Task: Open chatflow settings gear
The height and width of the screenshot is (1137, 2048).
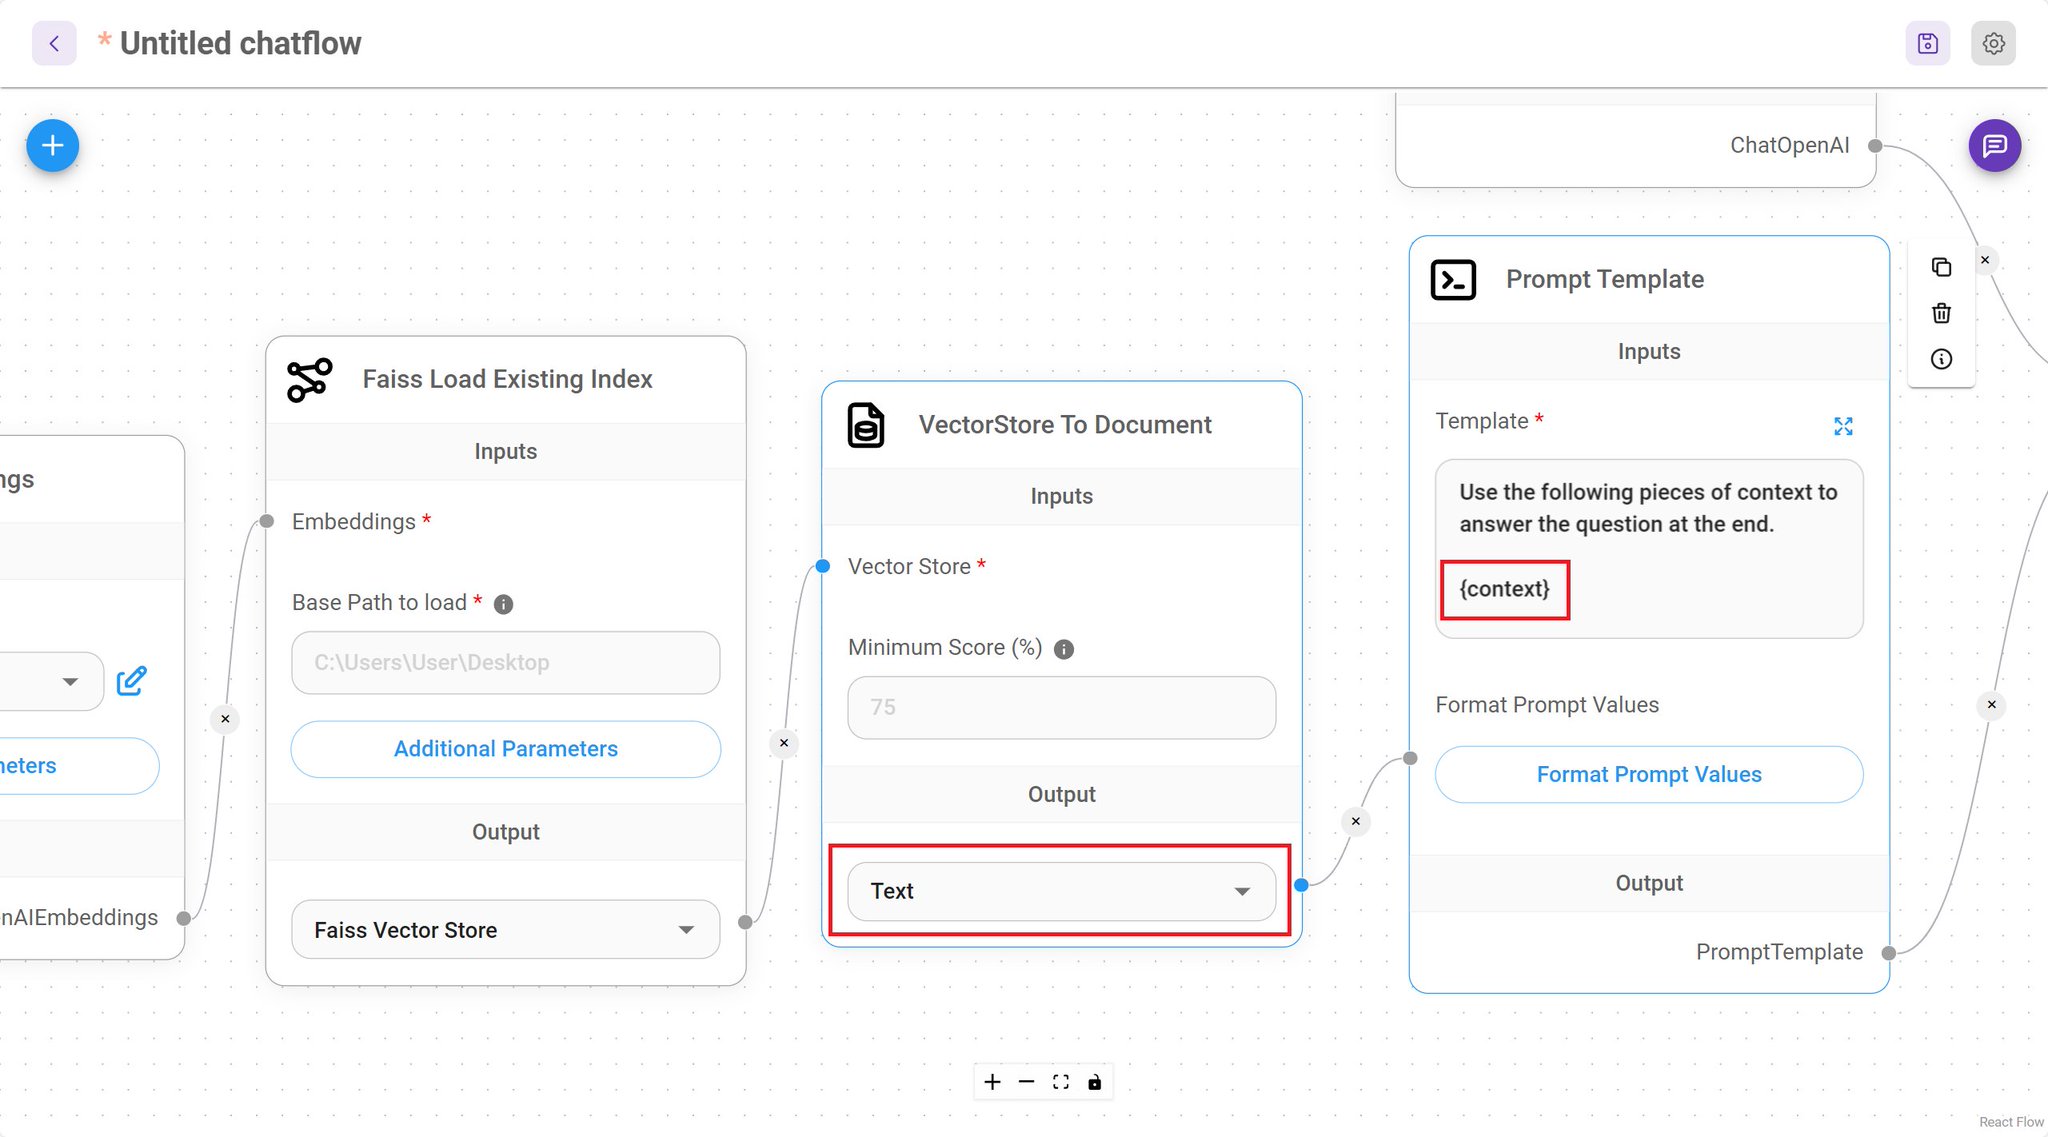Action: (1993, 43)
